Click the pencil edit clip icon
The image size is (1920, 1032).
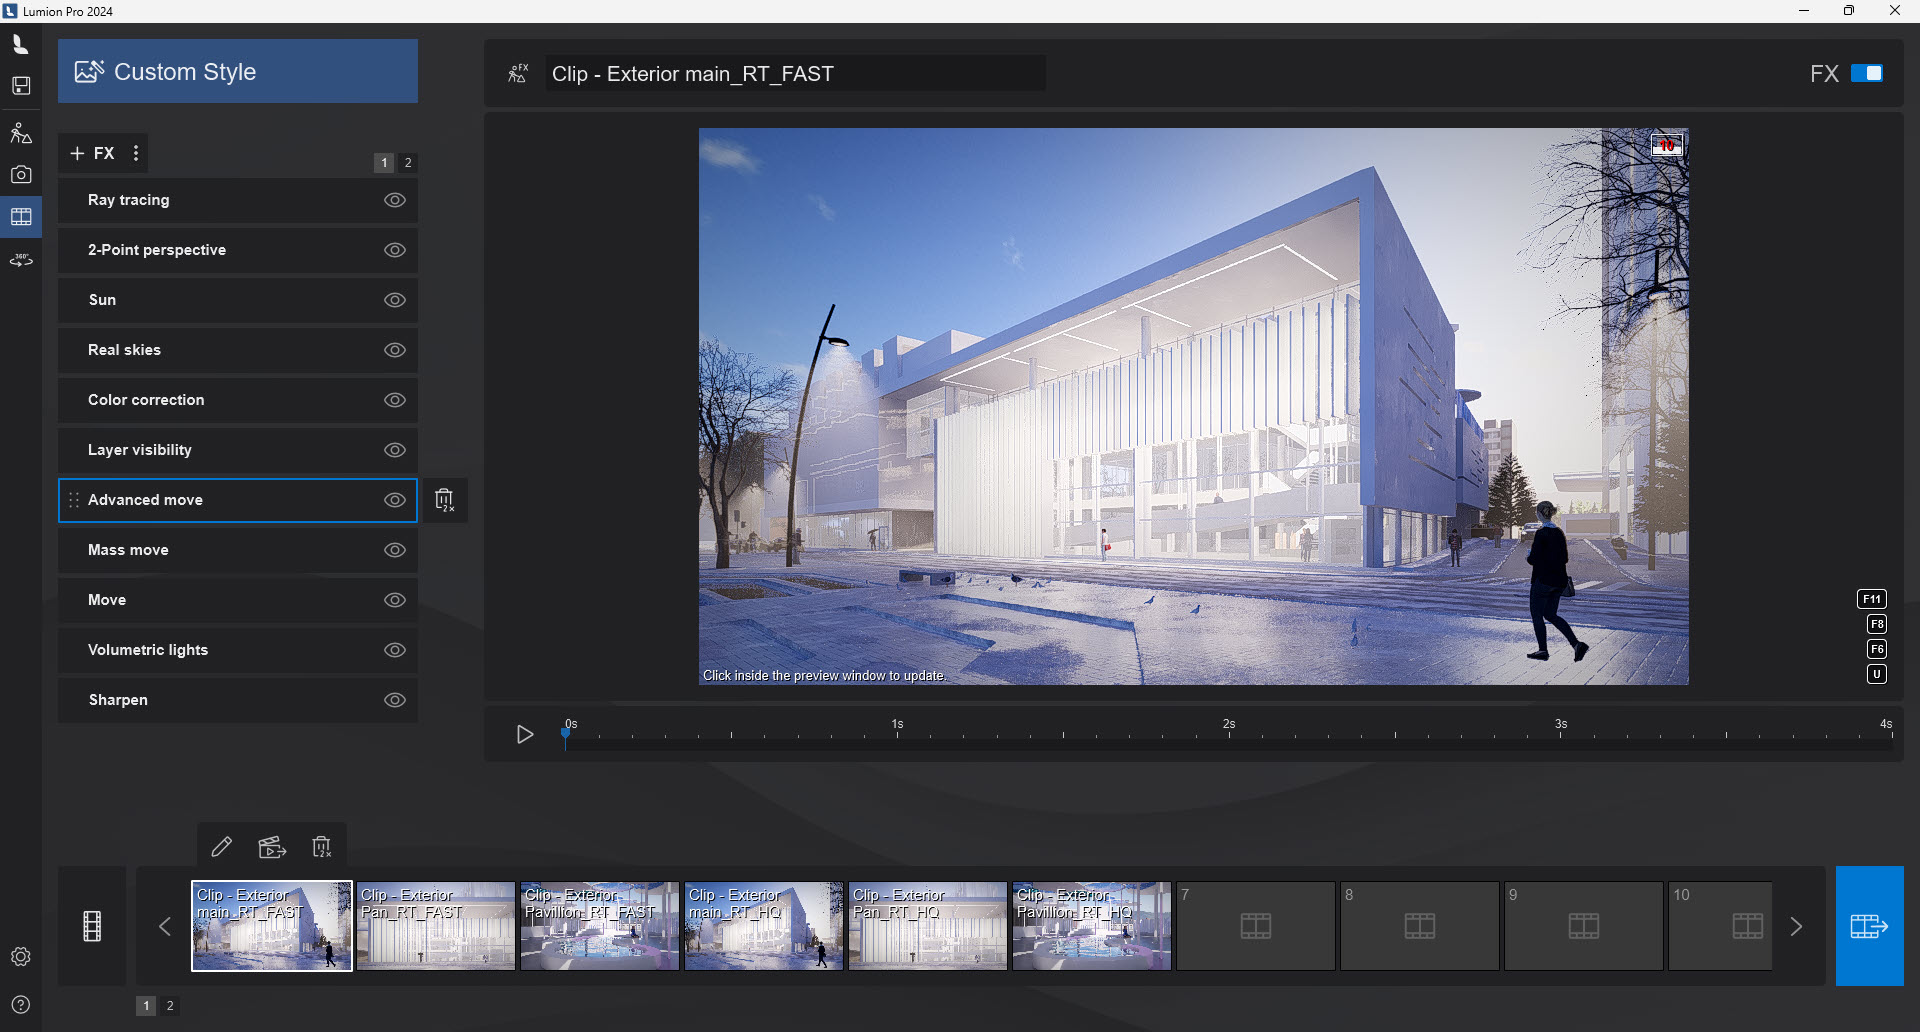pyautogui.click(x=222, y=847)
